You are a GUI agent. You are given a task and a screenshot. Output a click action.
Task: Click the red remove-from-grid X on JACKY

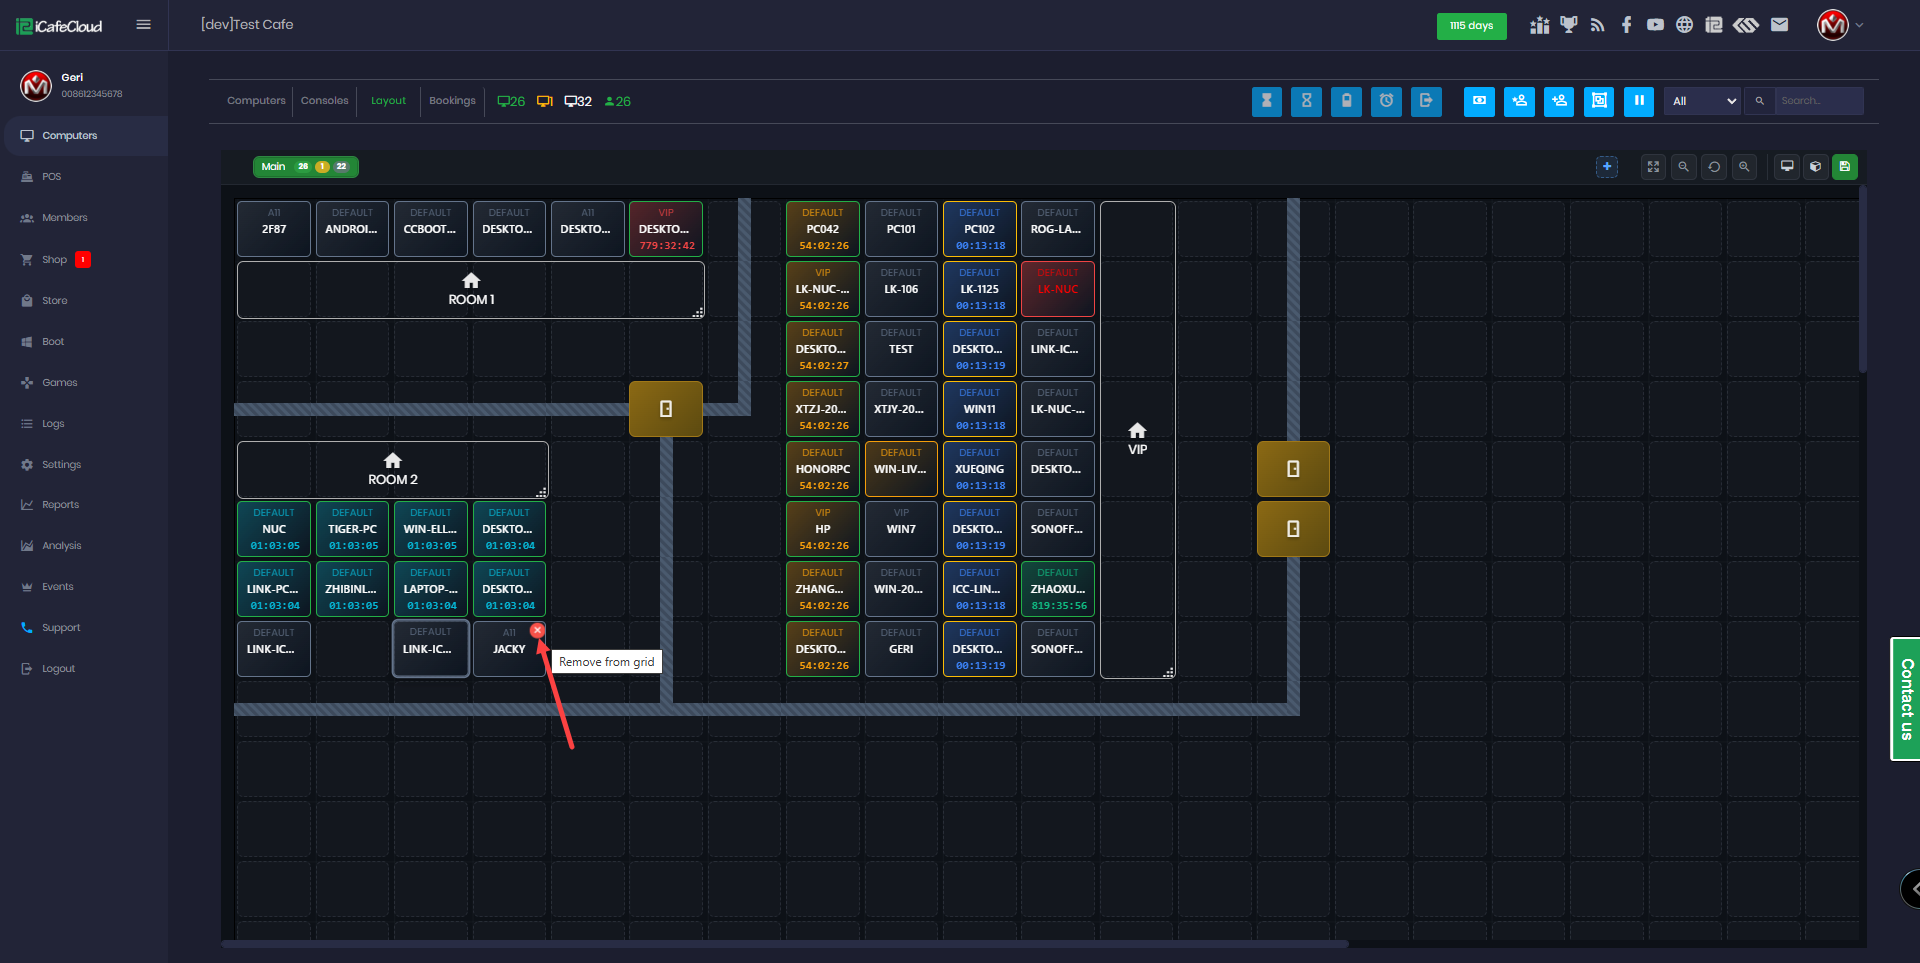[538, 630]
